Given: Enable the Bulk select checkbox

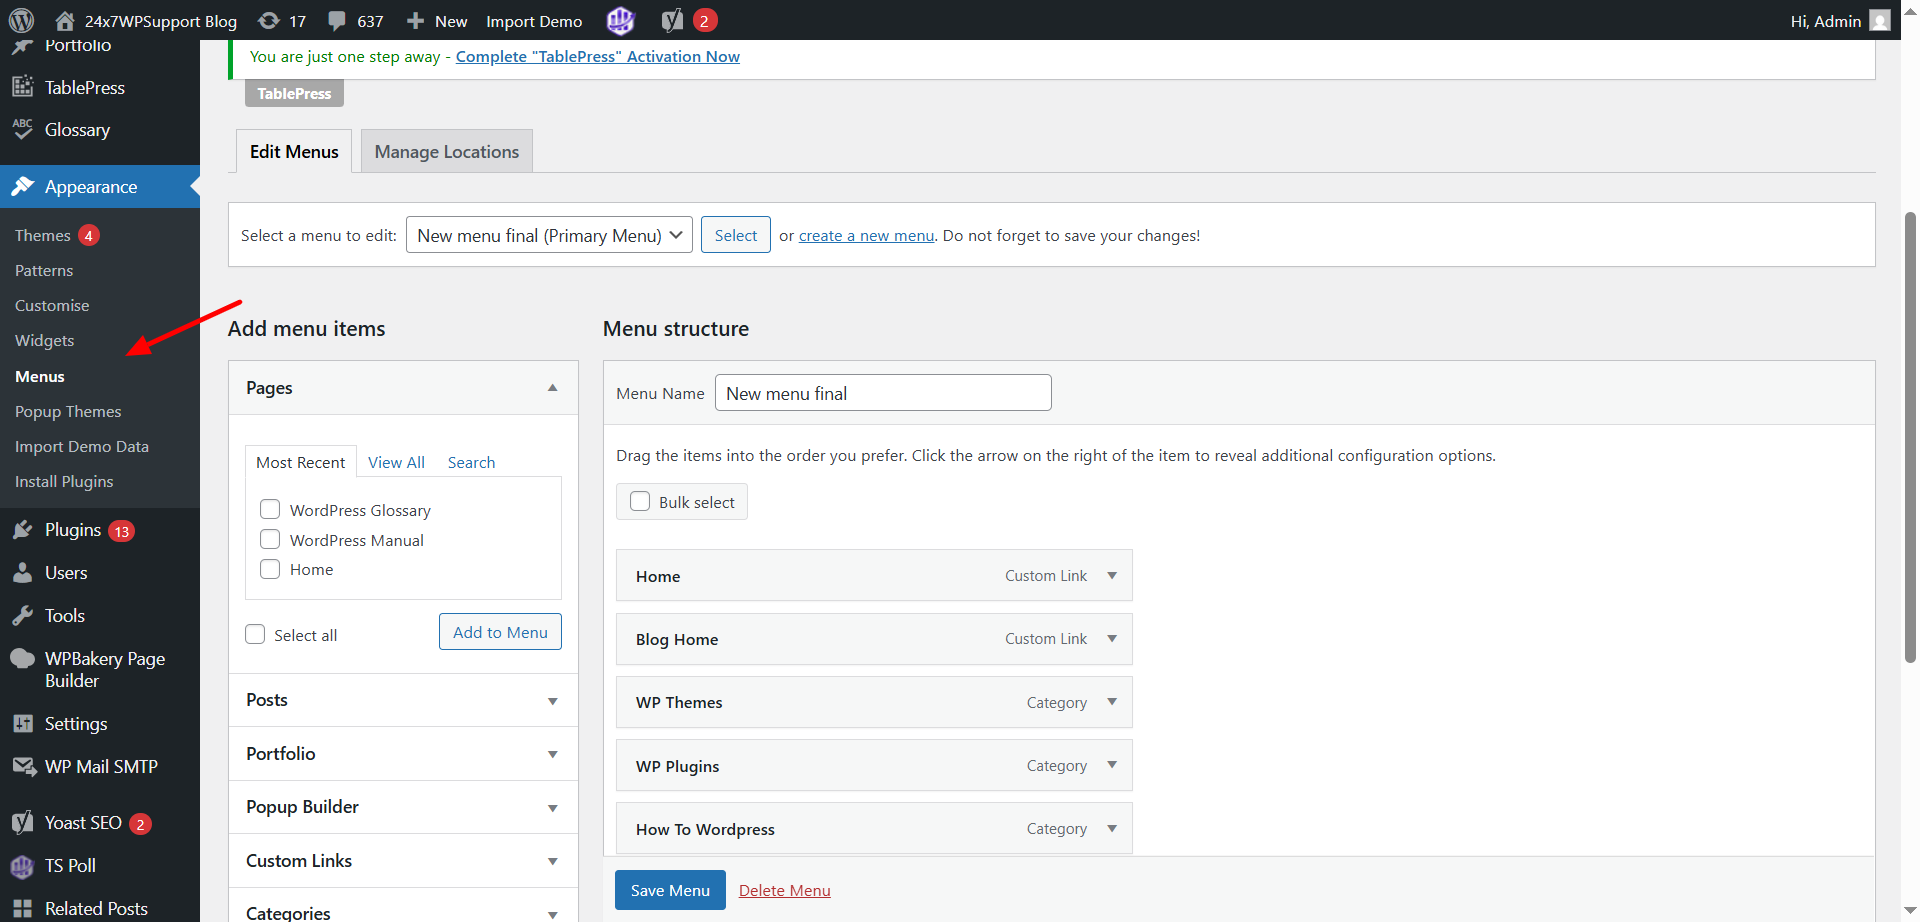Looking at the screenshot, I should pyautogui.click(x=640, y=502).
